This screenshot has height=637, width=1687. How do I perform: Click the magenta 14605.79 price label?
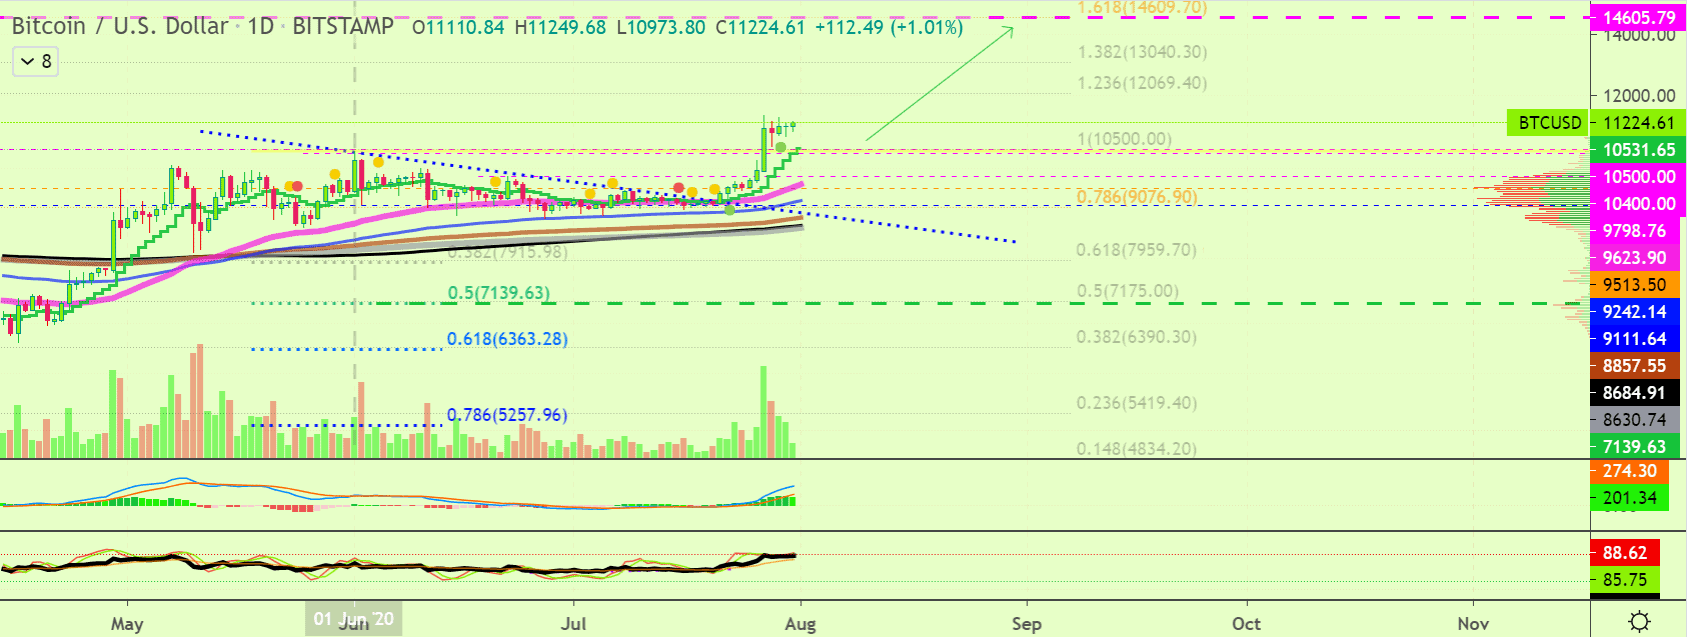[x=1638, y=18]
